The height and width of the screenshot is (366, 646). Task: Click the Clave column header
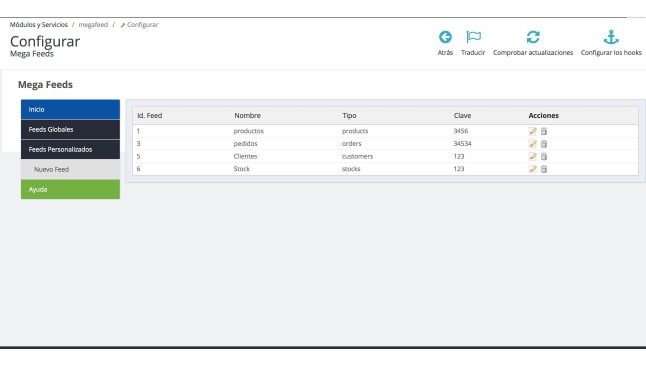coord(462,115)
